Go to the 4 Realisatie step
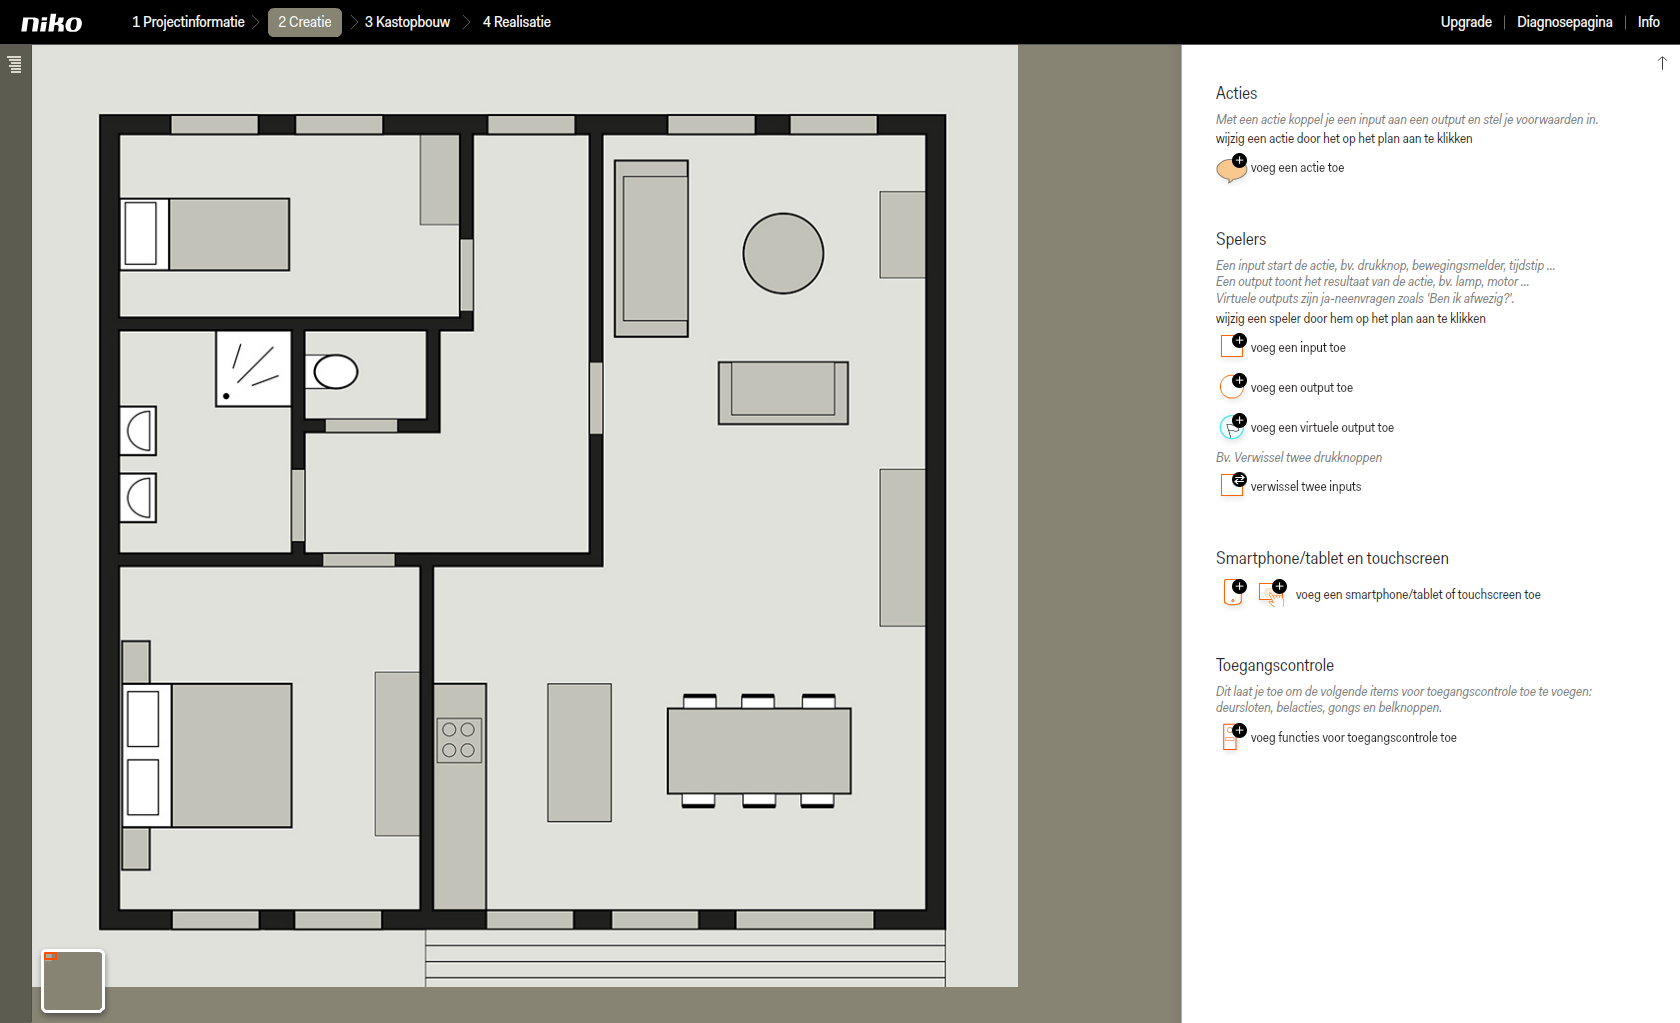The height and width of the screenshot is (1023, 1680). [517, 22]
